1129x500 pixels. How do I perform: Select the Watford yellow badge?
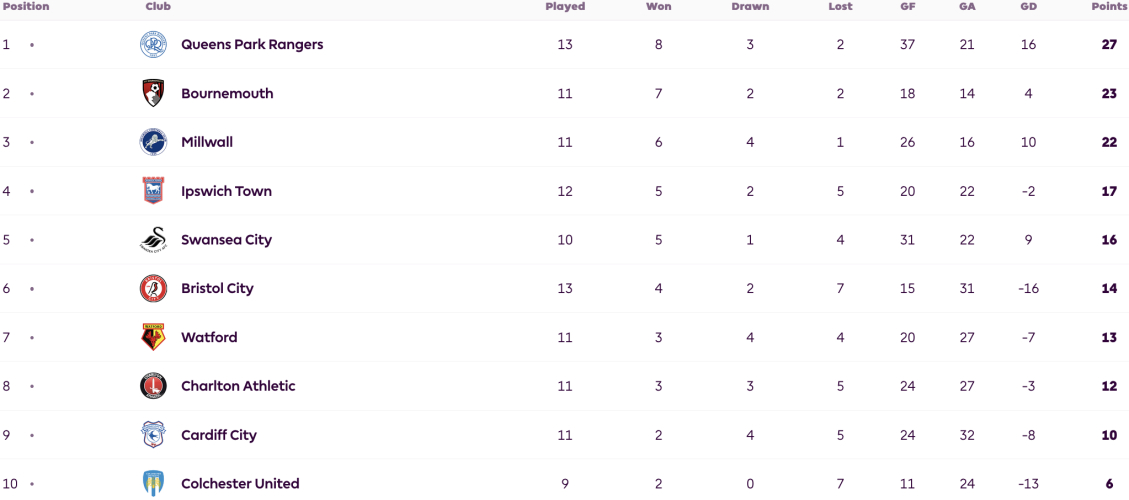(x=153, y=337)
